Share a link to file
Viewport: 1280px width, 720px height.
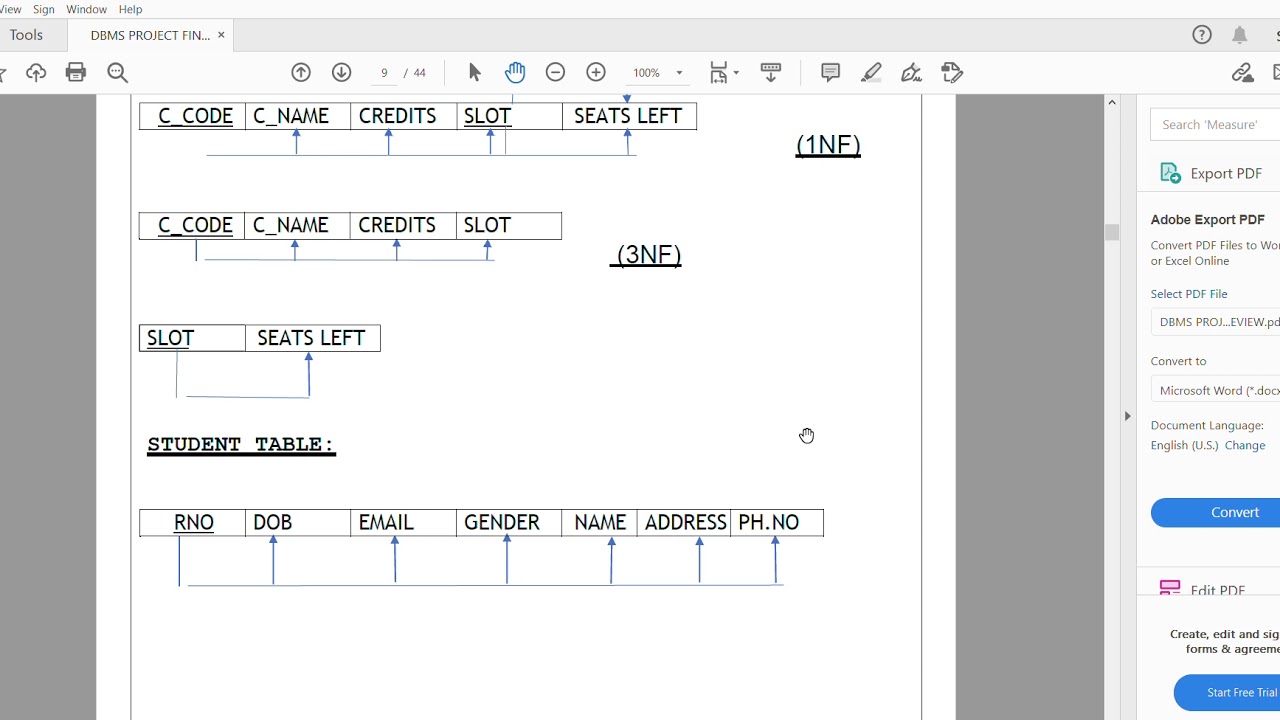1243,72
